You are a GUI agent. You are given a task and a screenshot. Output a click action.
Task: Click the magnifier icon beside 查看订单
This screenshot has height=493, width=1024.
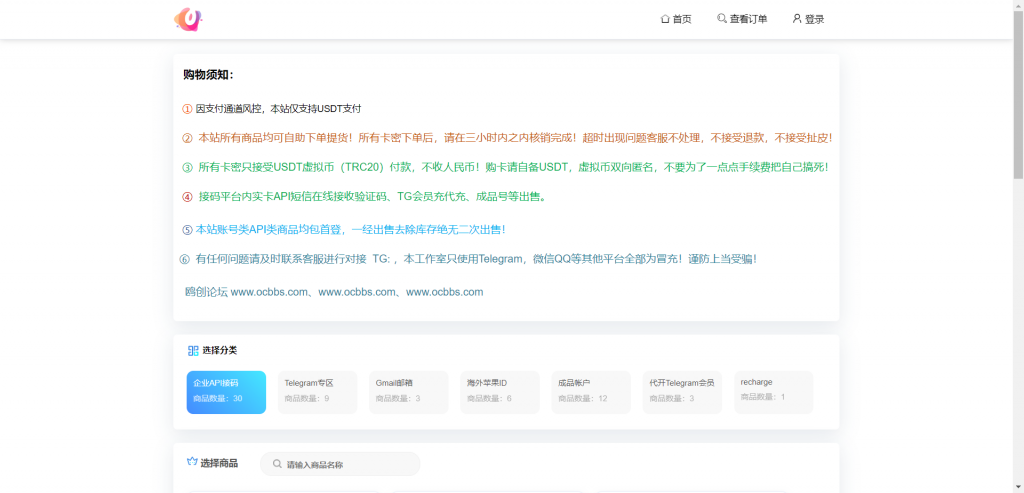pyautogui.click(x=722, y=18)
